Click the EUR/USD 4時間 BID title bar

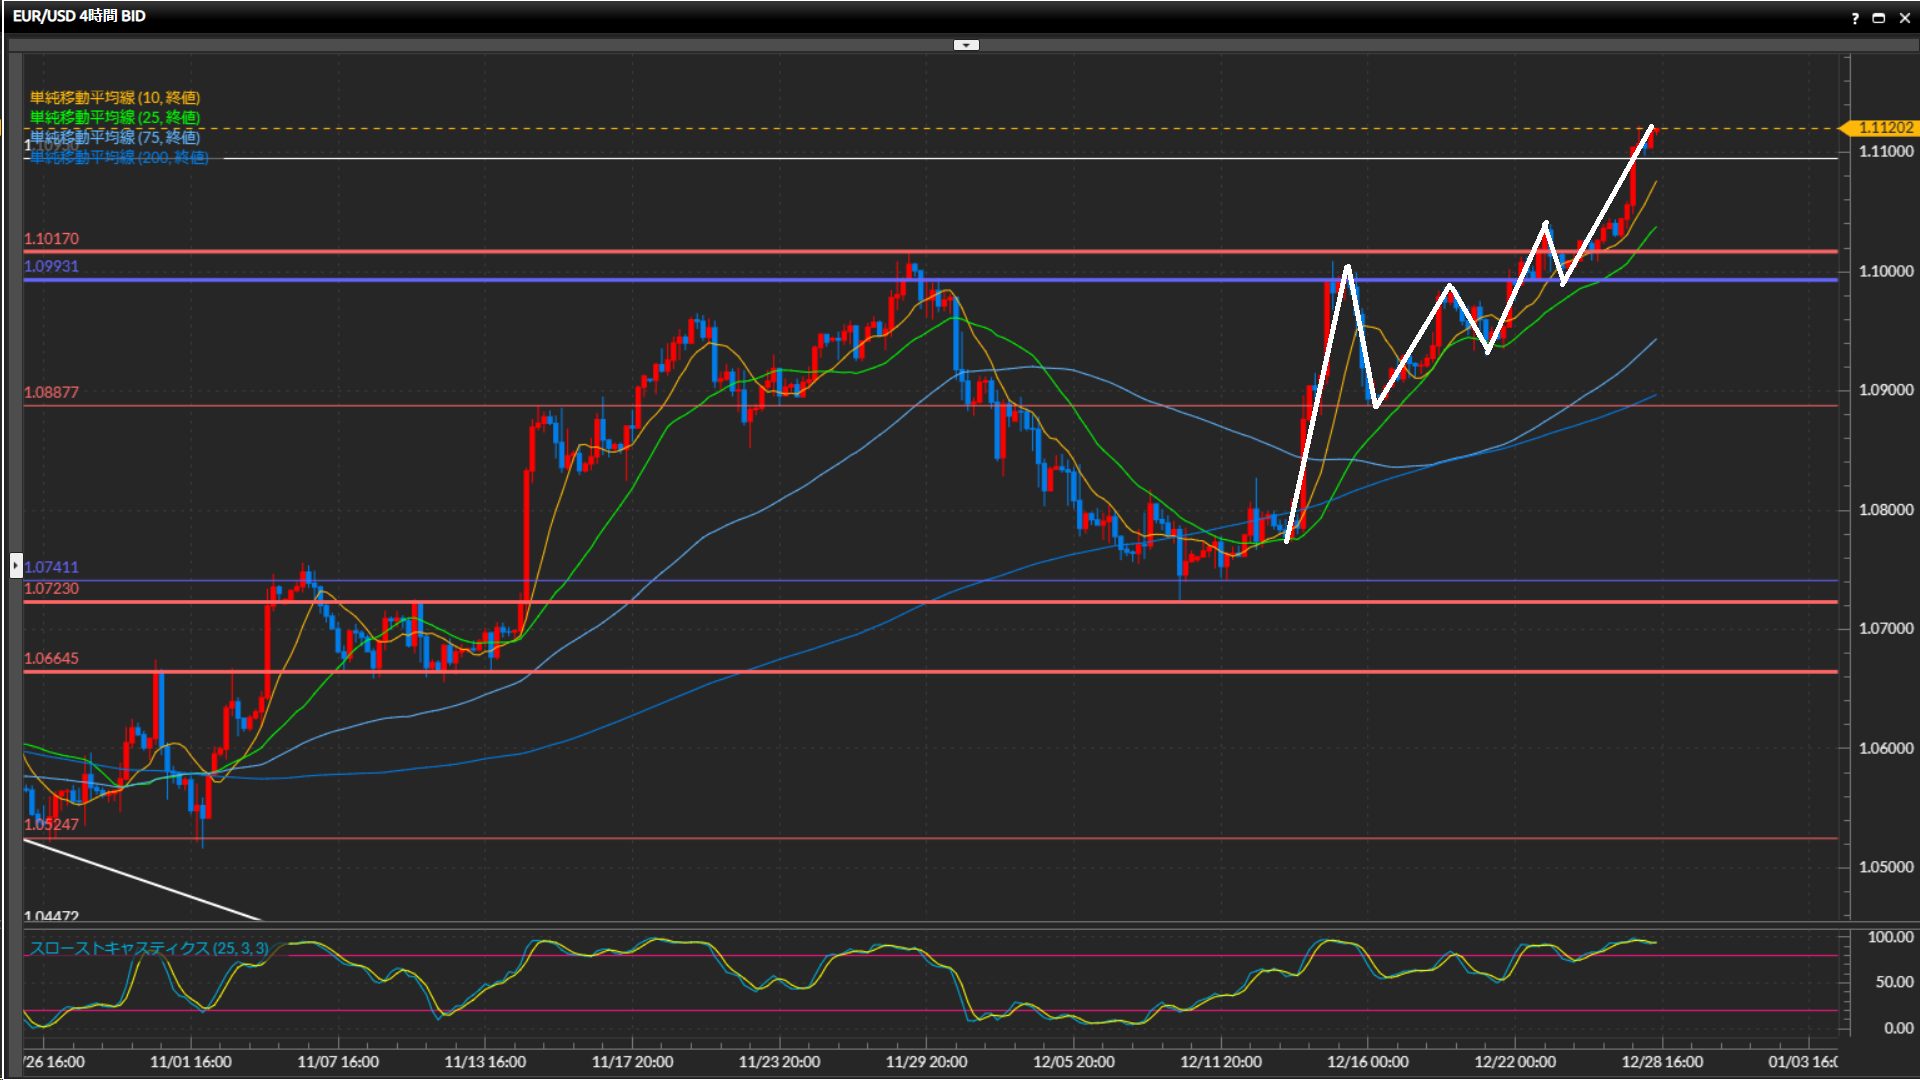coord(79,16)
